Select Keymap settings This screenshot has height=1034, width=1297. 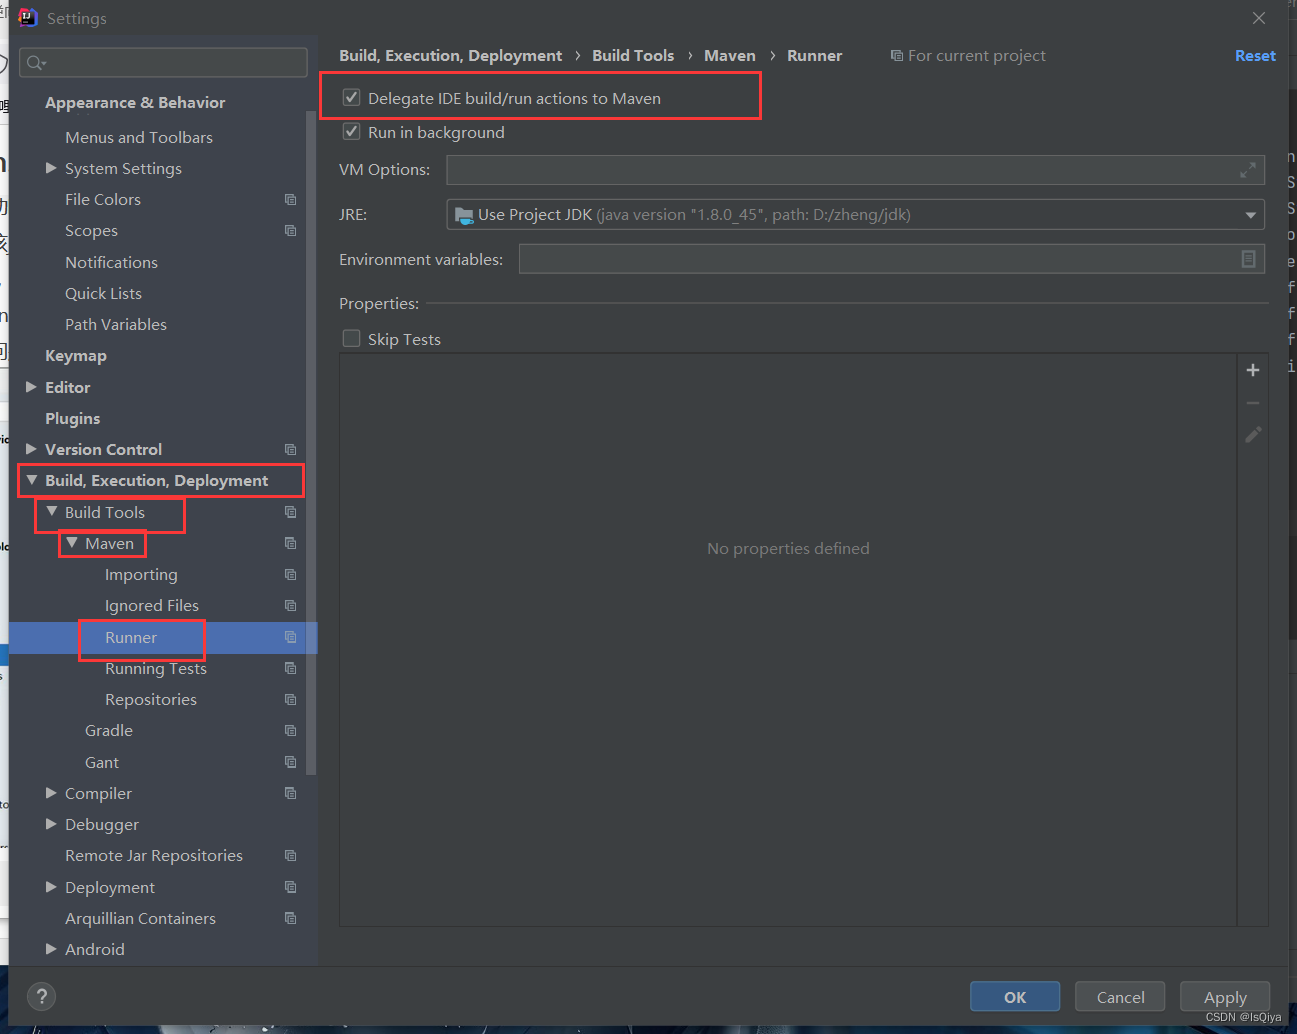(76, 356)
